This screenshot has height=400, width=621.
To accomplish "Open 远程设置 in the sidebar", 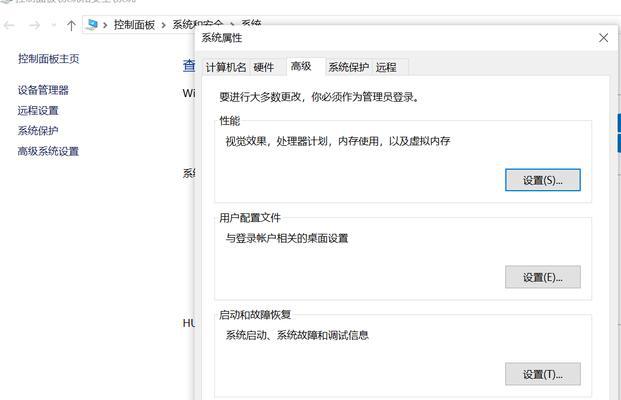I will [38, 110].
